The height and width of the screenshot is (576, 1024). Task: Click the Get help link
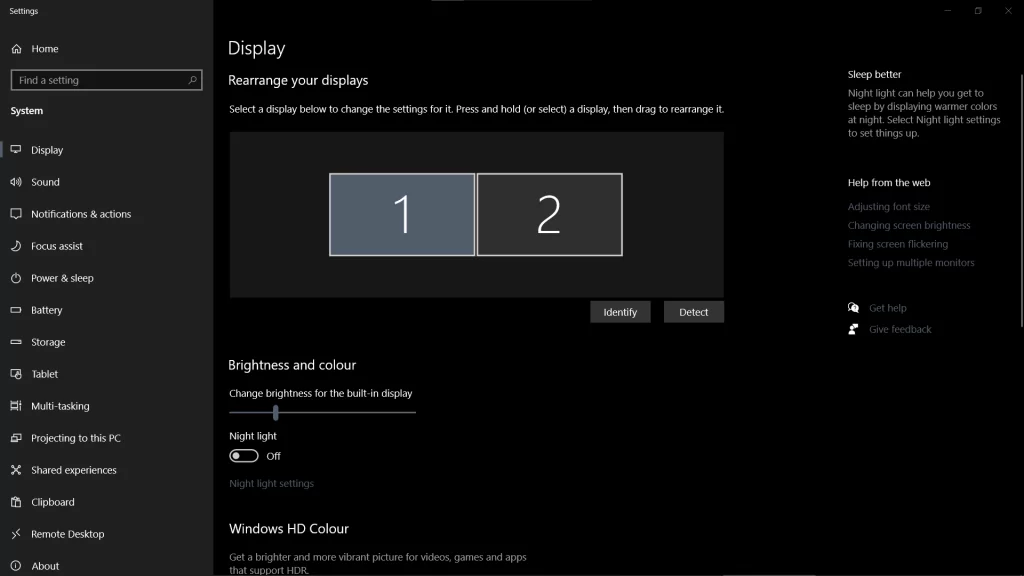click(x=888, y=308)
